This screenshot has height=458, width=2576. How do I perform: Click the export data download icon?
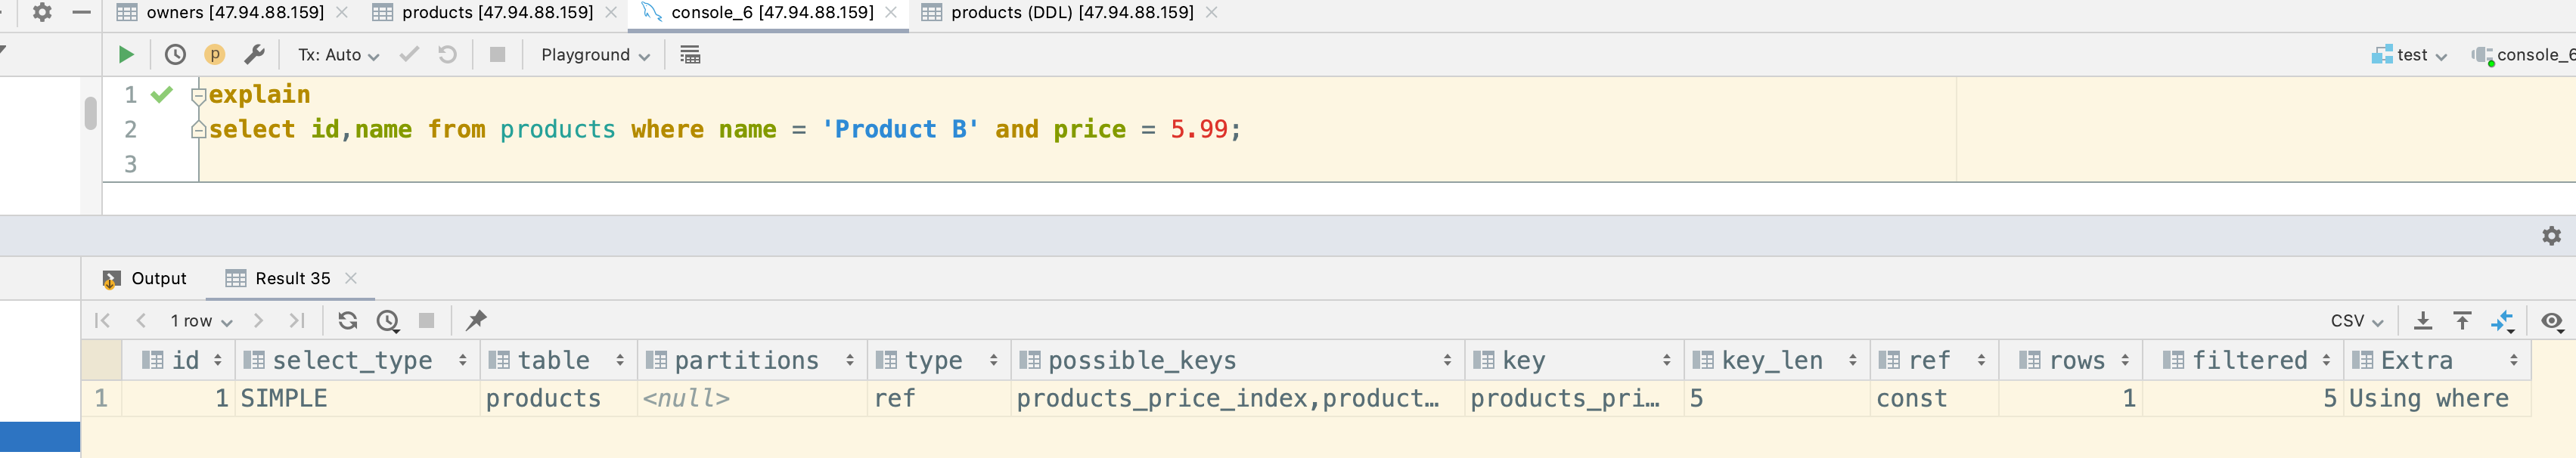pos(2423,321)
